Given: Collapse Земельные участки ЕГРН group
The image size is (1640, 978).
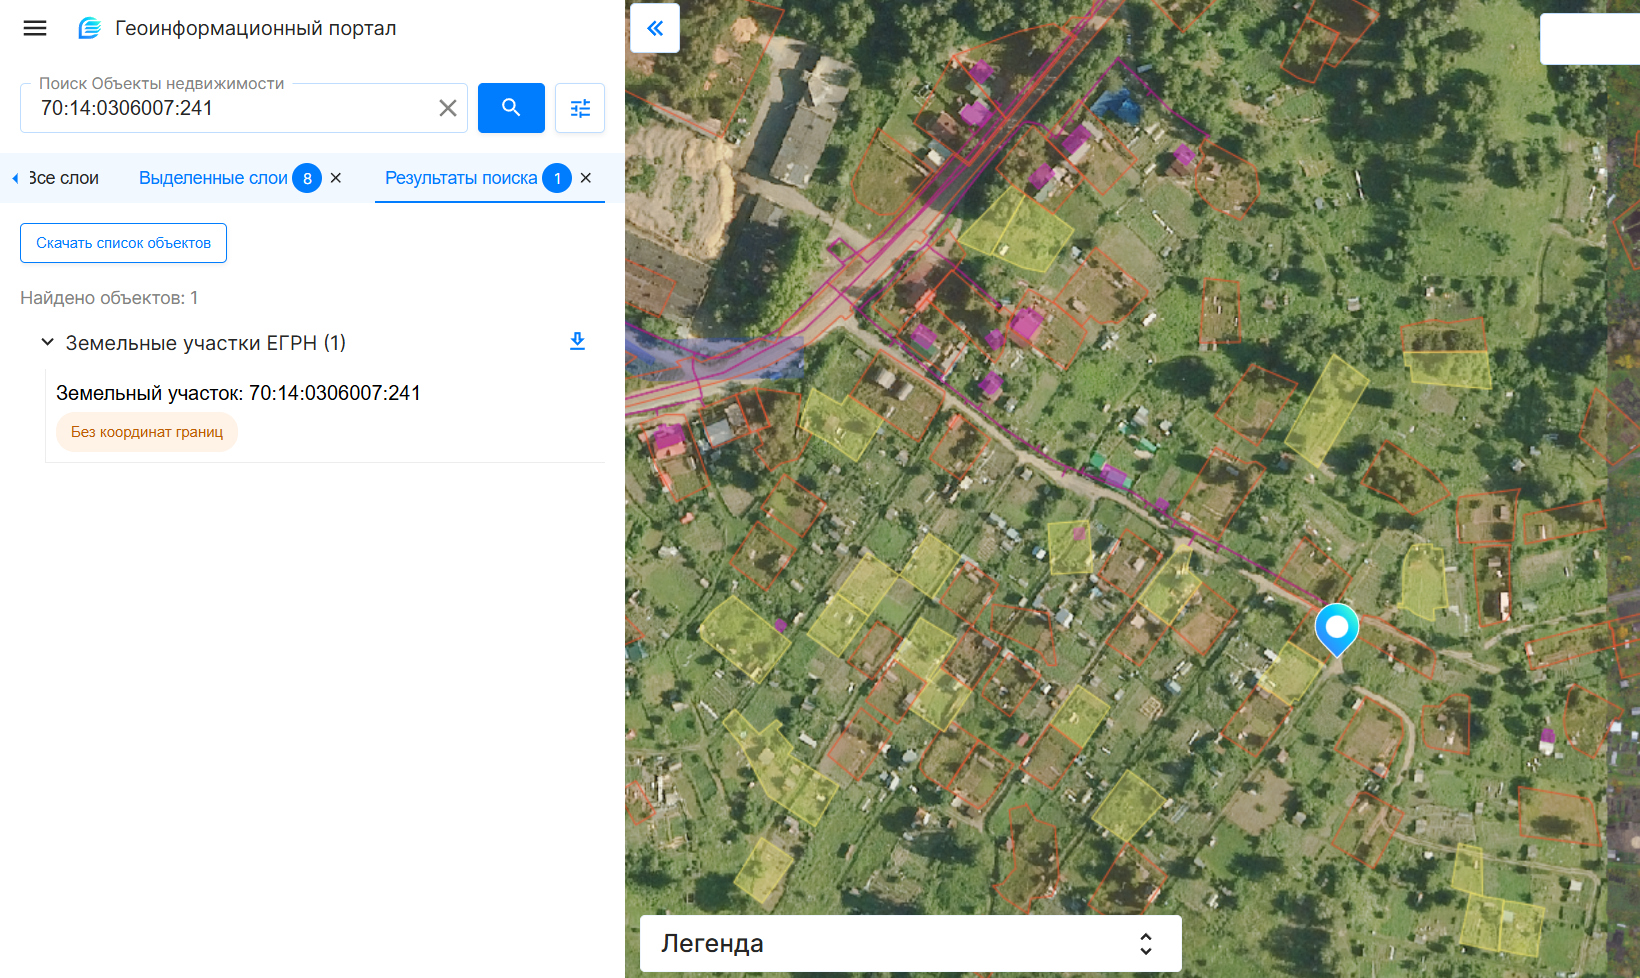Looking at the screenshot, I should pos(47,343).
